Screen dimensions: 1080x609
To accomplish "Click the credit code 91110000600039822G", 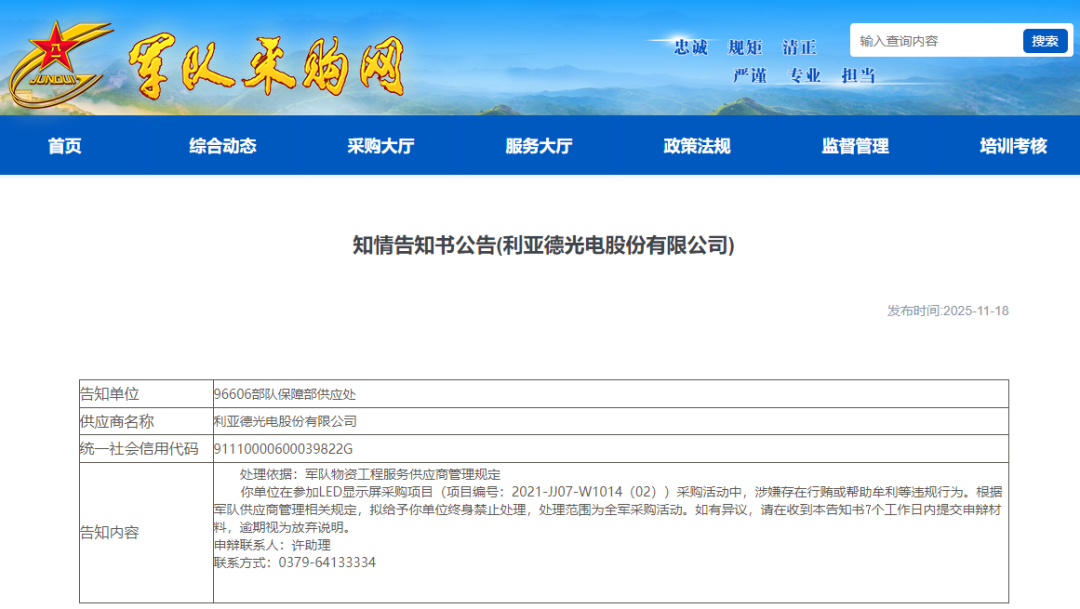I will pos(281,447).
